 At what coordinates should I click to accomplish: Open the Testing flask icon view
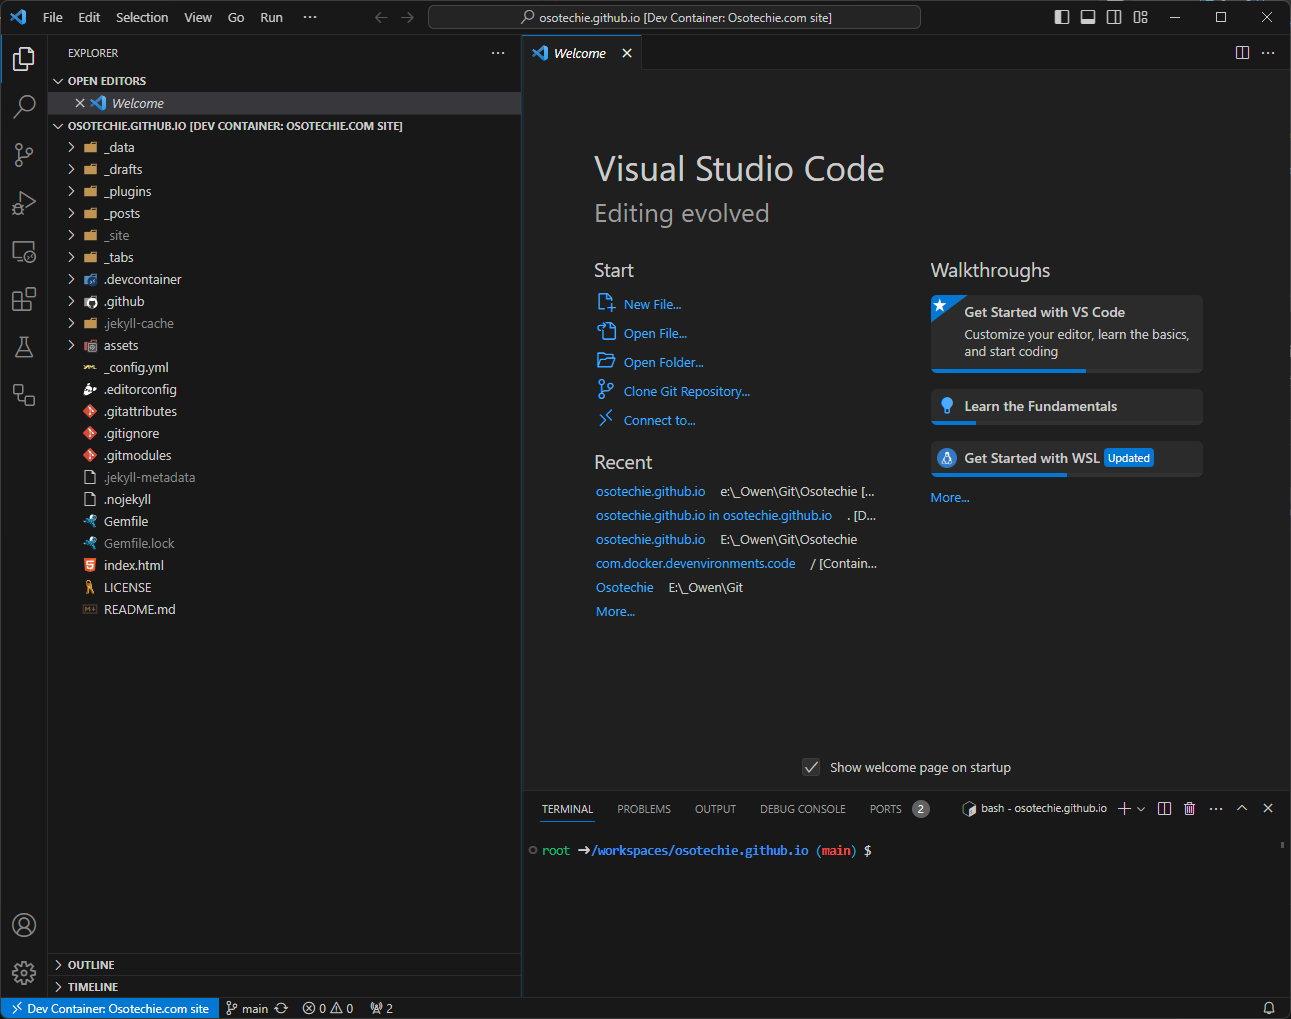(24, 347)
